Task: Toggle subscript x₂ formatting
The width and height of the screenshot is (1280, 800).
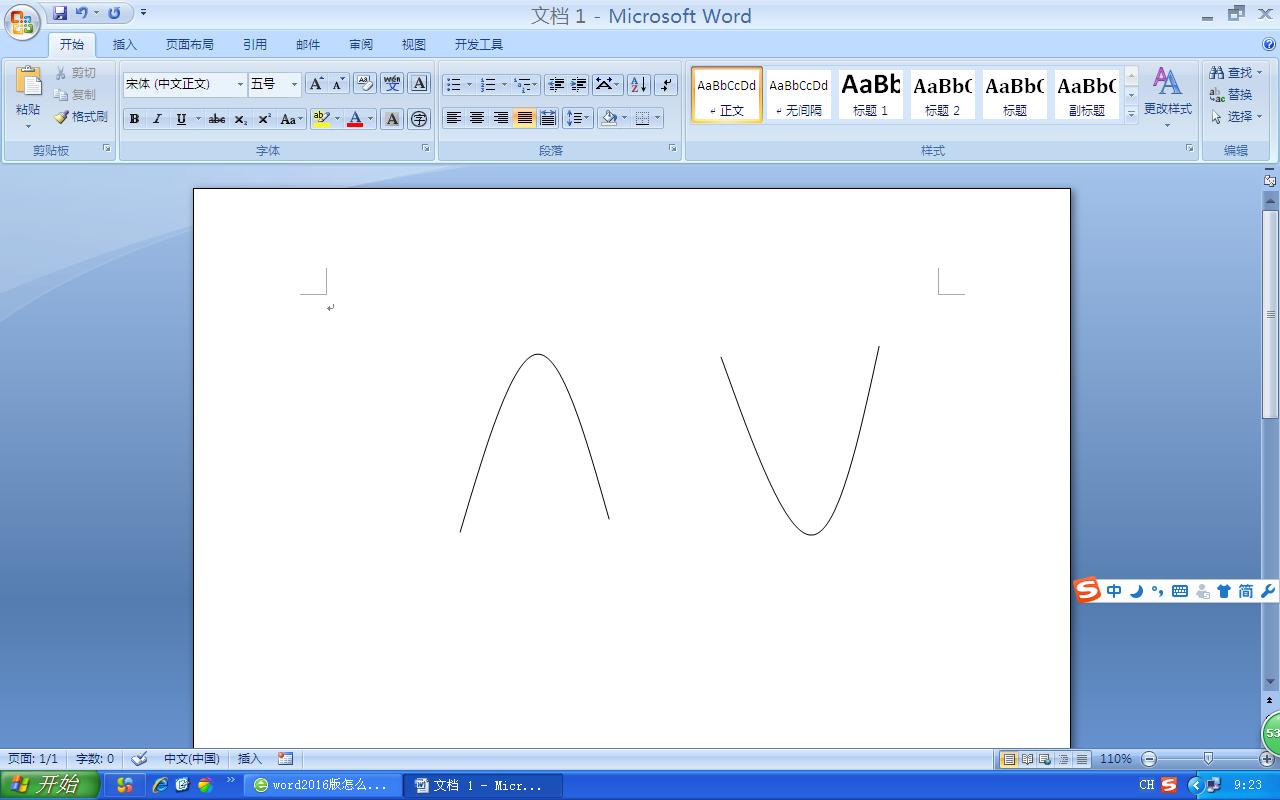Action: pyautogui.click(x=241, y=119)
